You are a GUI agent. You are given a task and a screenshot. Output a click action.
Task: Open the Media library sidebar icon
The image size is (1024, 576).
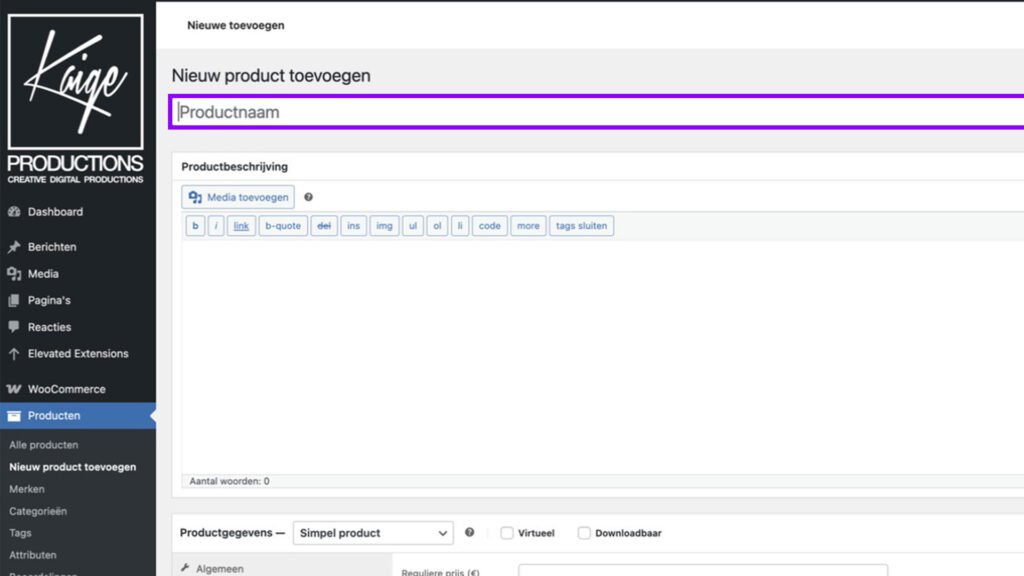coord(15,274)
